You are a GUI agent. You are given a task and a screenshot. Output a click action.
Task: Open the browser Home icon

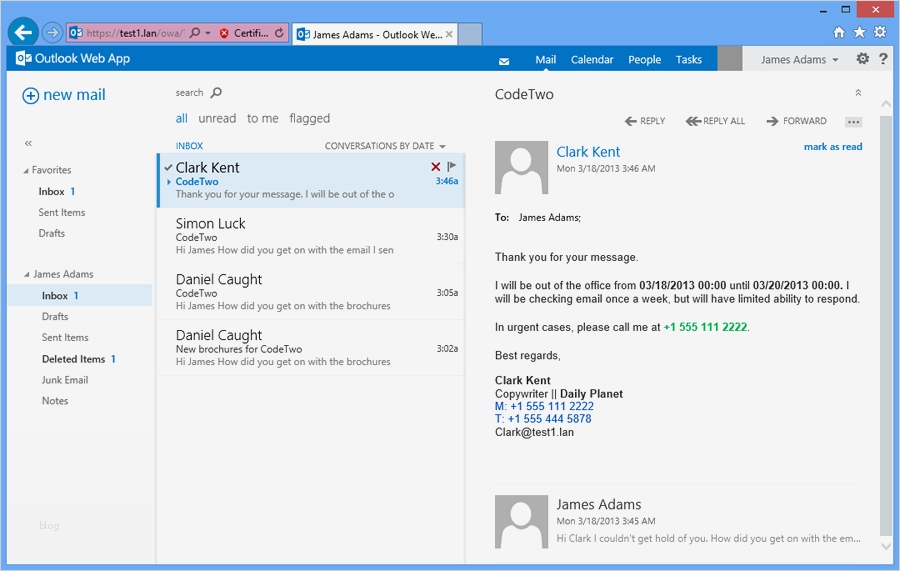839,32
